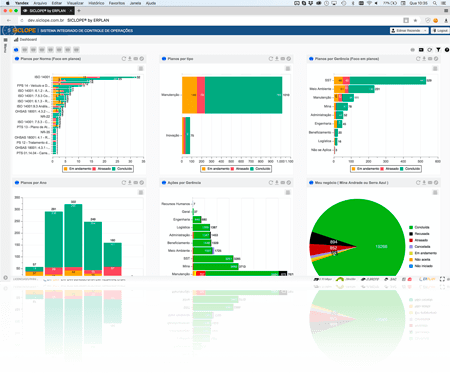The image size is (450, 373).
Task: Open the Ajuda menu in the menu bar
Action: coord(151,3)
